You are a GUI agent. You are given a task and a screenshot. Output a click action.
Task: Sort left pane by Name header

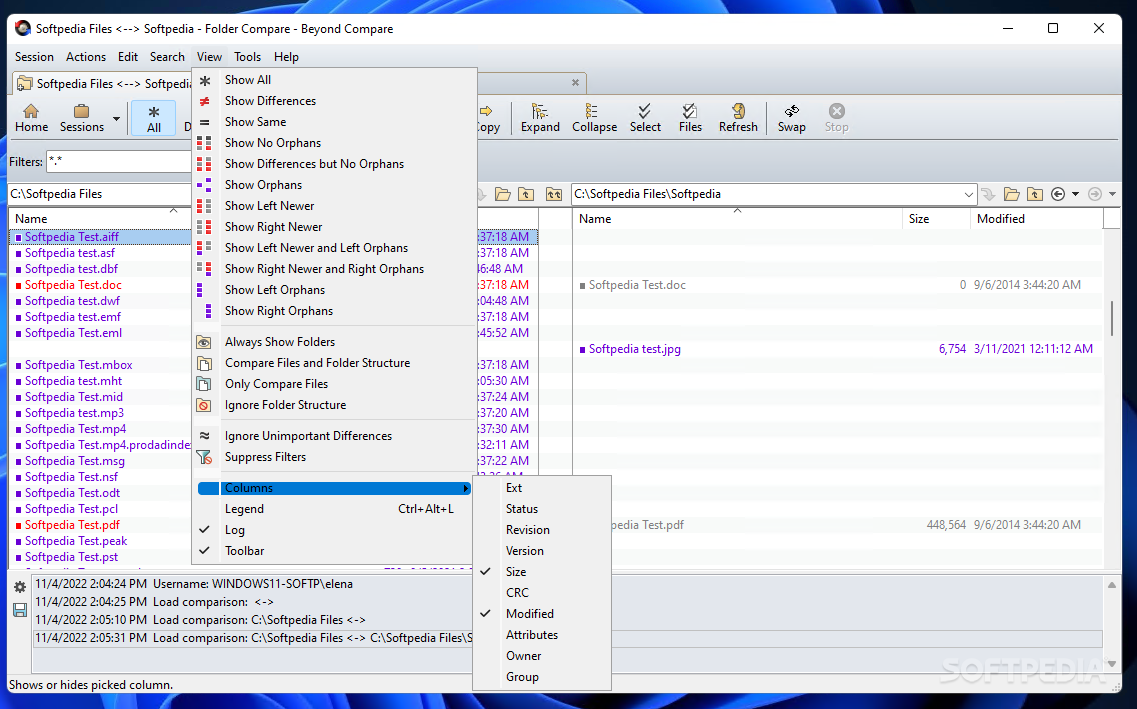[100, 219]
